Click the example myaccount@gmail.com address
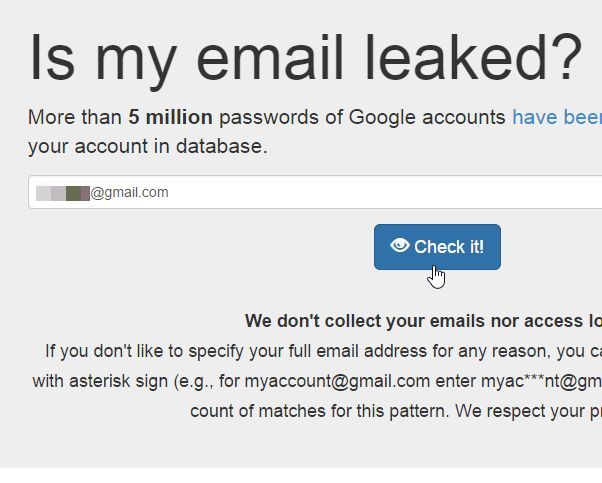The image size is (602, 483). point(337,382)
